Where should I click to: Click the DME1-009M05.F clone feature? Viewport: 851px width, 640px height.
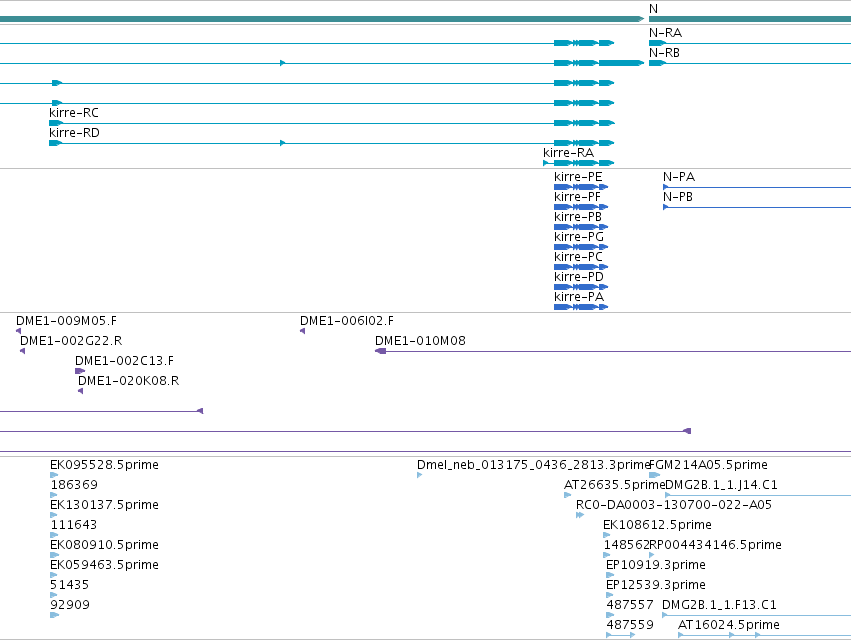pos(66,321)
